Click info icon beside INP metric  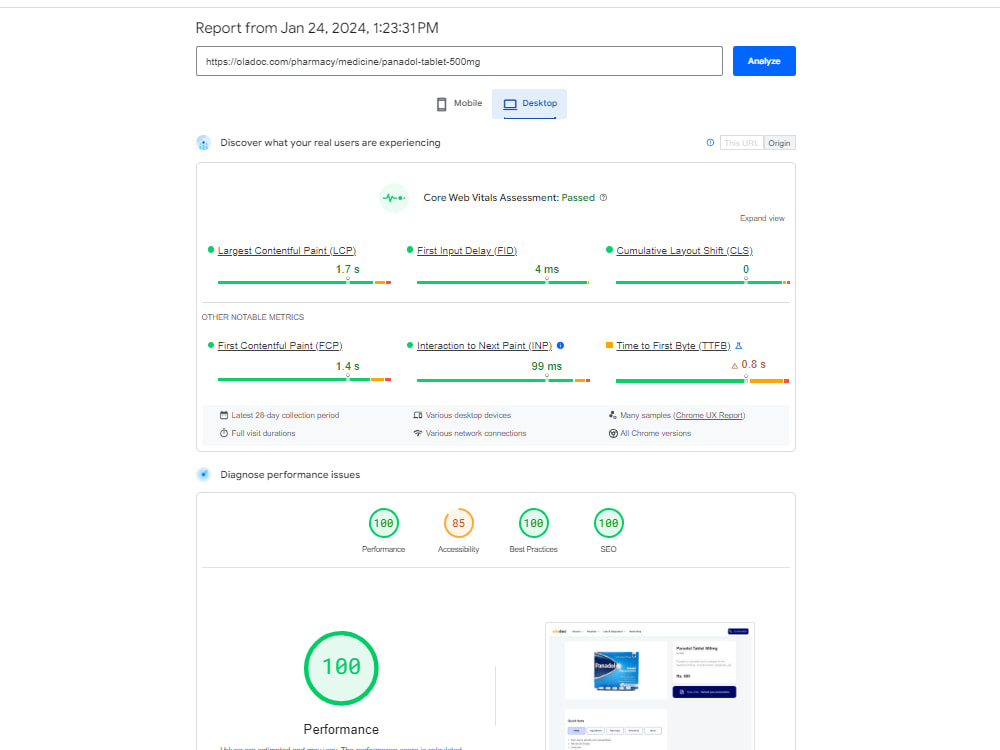click(561, 346)
